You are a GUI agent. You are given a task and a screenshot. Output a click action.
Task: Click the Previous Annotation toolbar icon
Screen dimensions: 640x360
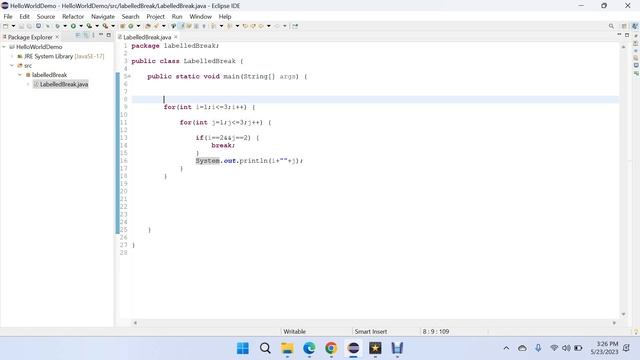coord(229,26)
